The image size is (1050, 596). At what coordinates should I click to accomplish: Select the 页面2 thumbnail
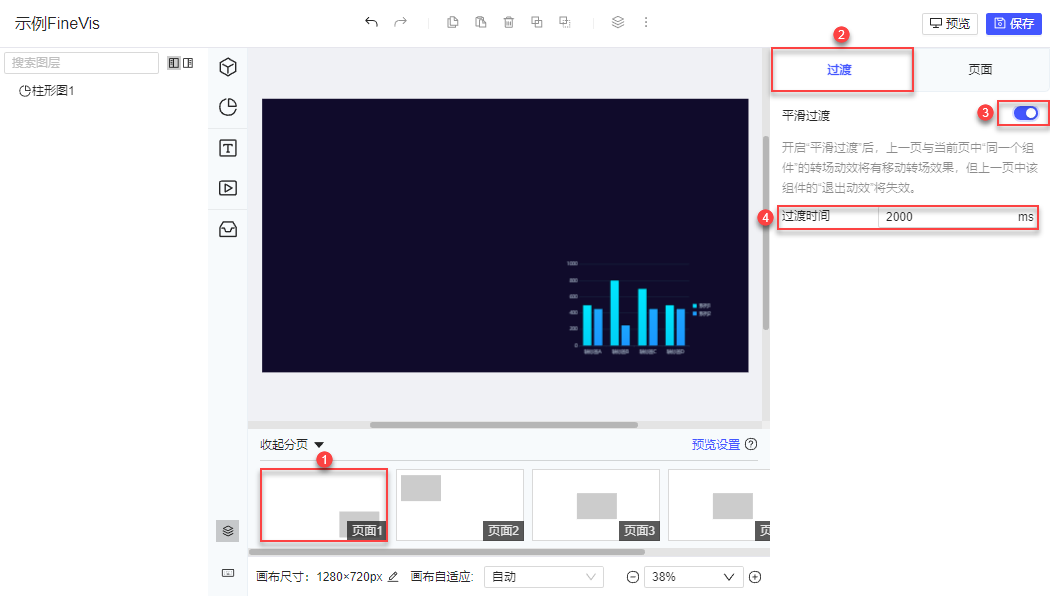pos(460,505)
